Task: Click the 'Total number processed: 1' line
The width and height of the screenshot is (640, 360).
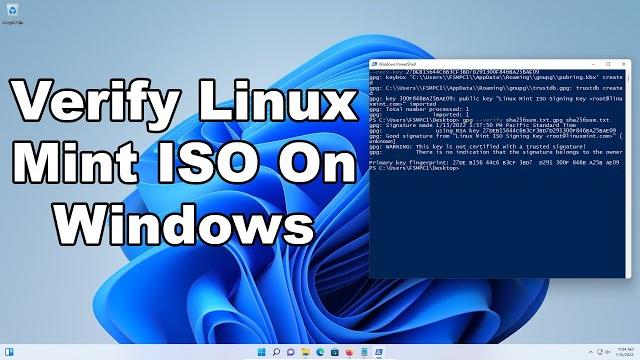Action: tap(420, 109)
